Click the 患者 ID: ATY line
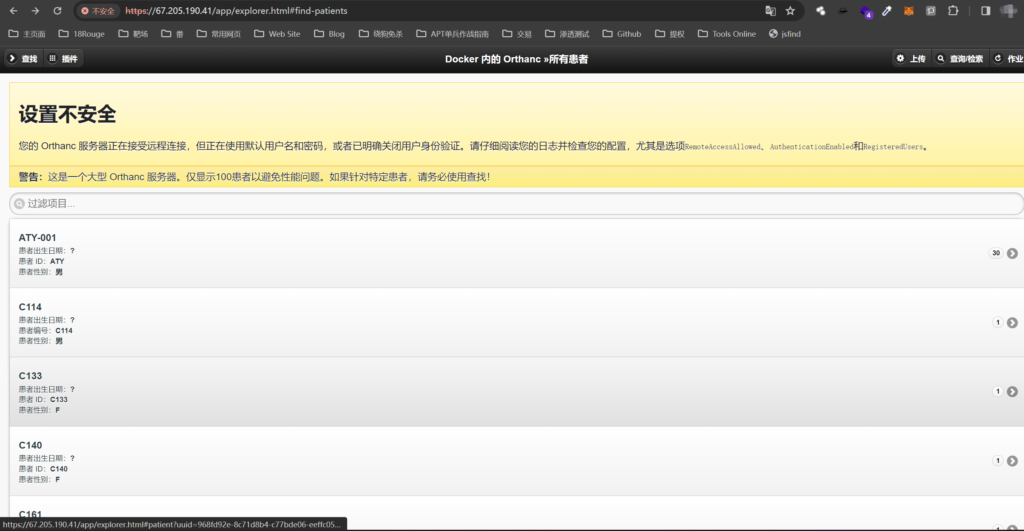The height and width of the screenshot is (531, 1024). click(x=41, y=261)
